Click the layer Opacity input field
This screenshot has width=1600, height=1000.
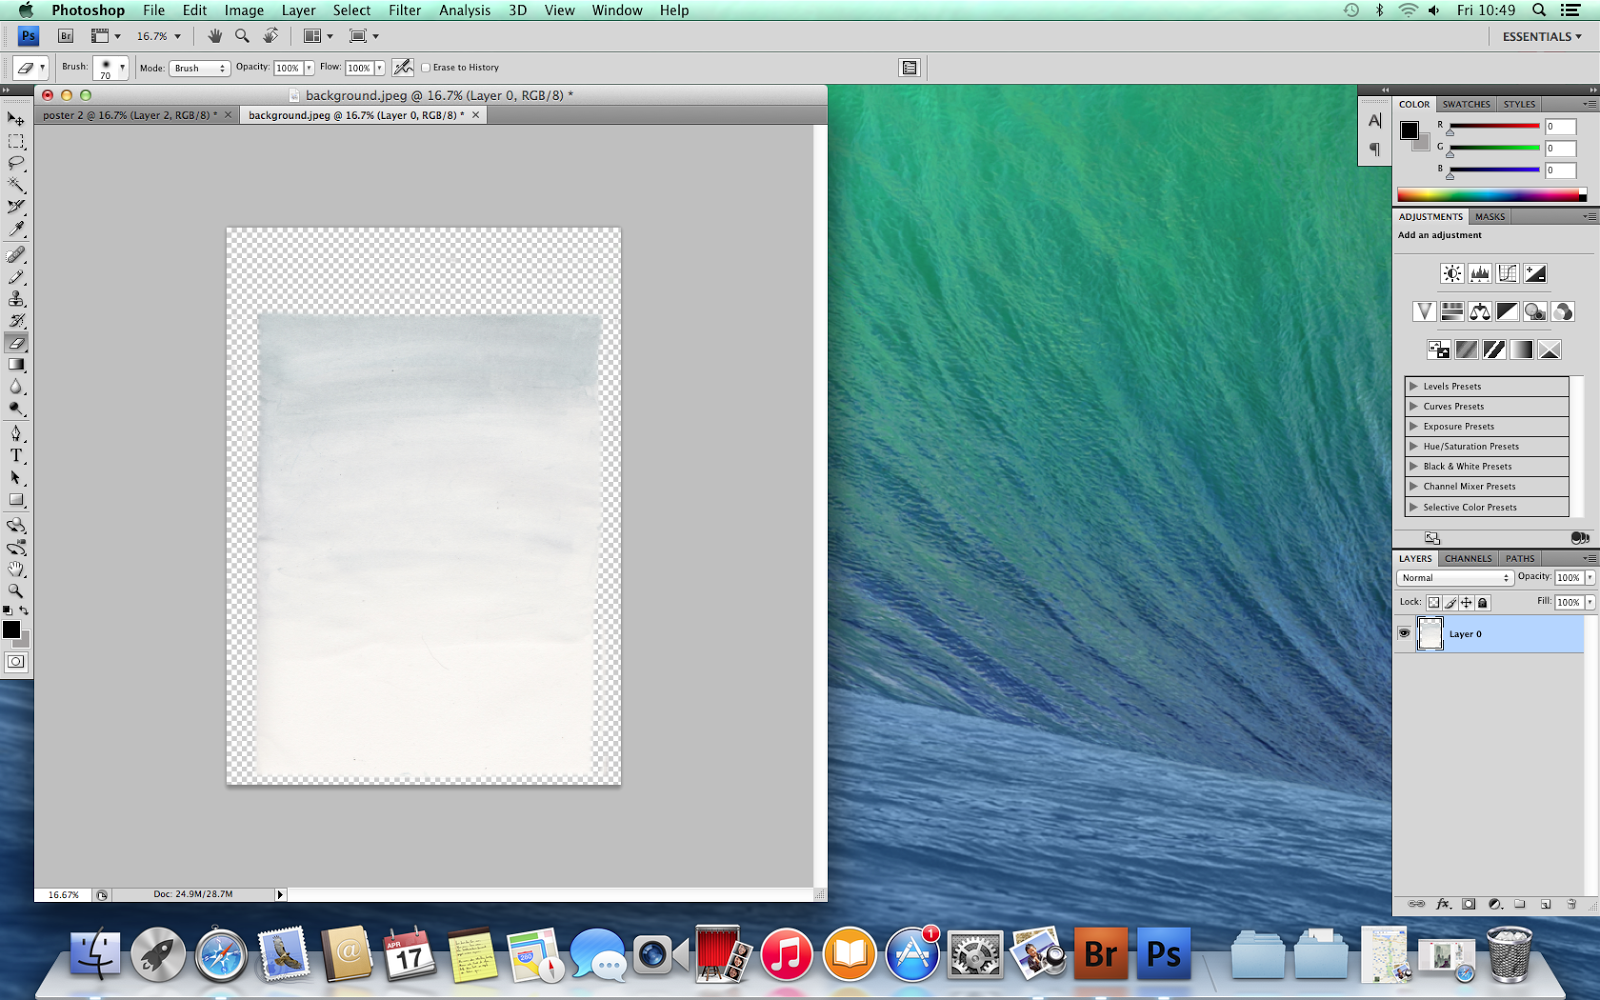click(1568, 577)
